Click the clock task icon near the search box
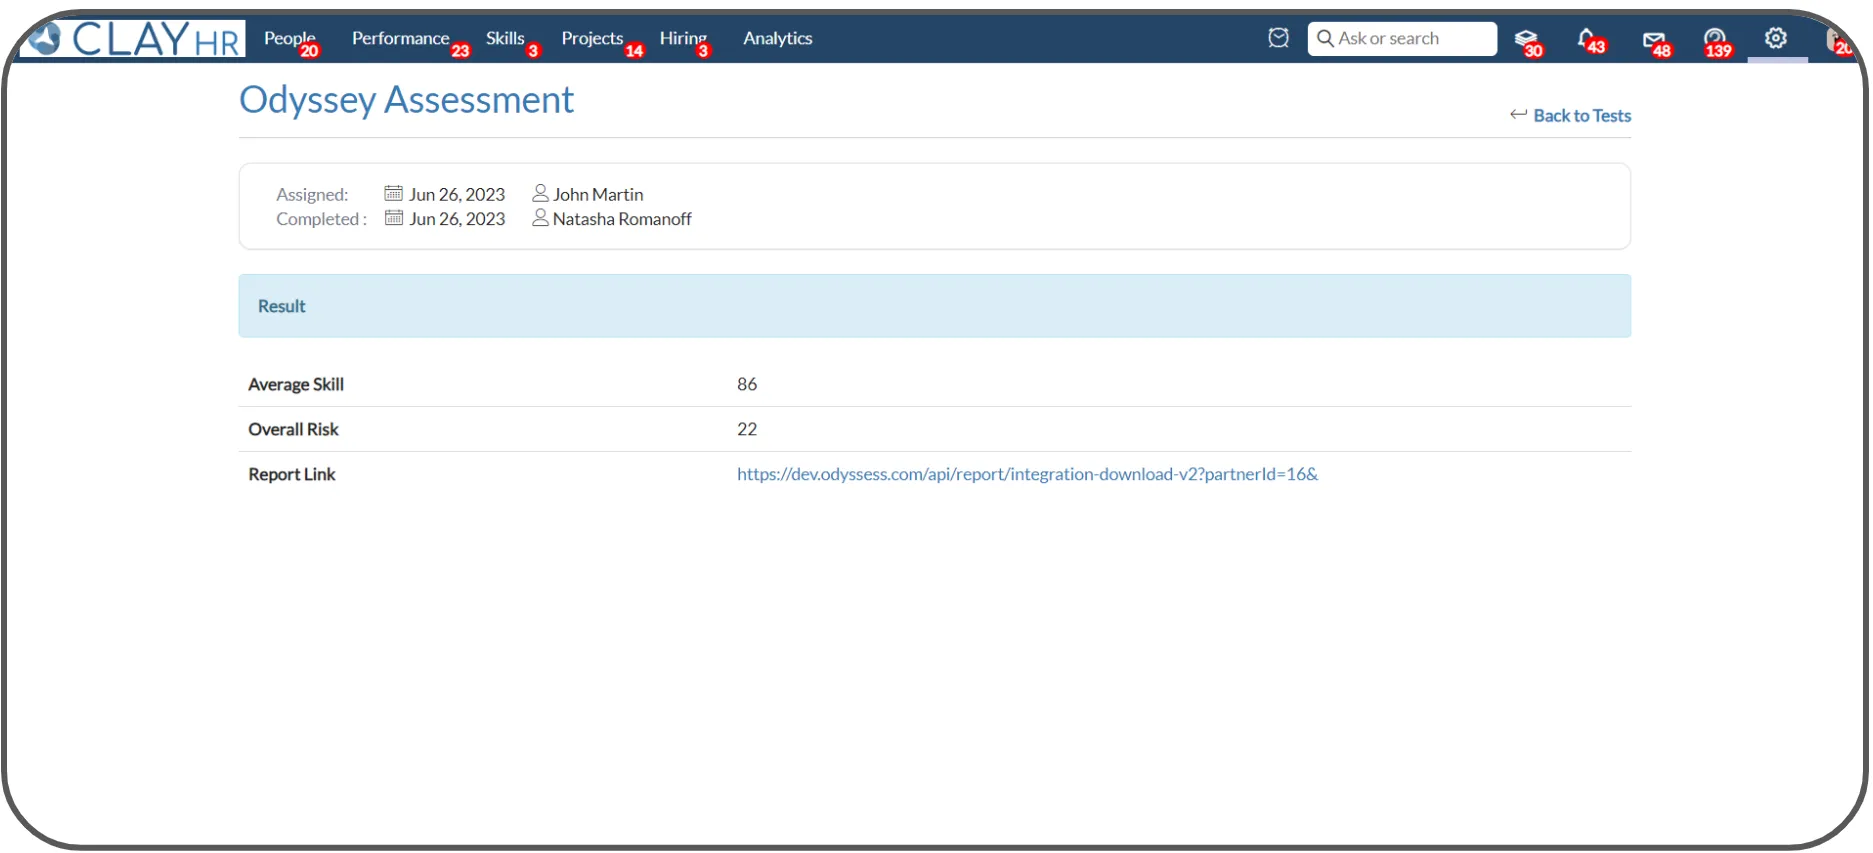Screen dimensions: 1873x853 tap(1278, 38)
